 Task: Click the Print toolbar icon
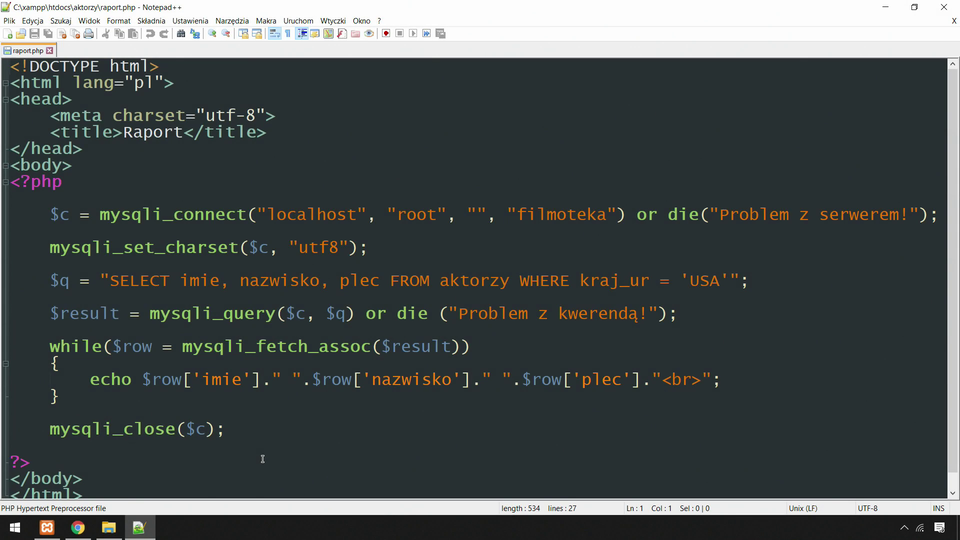pos(89,34)
